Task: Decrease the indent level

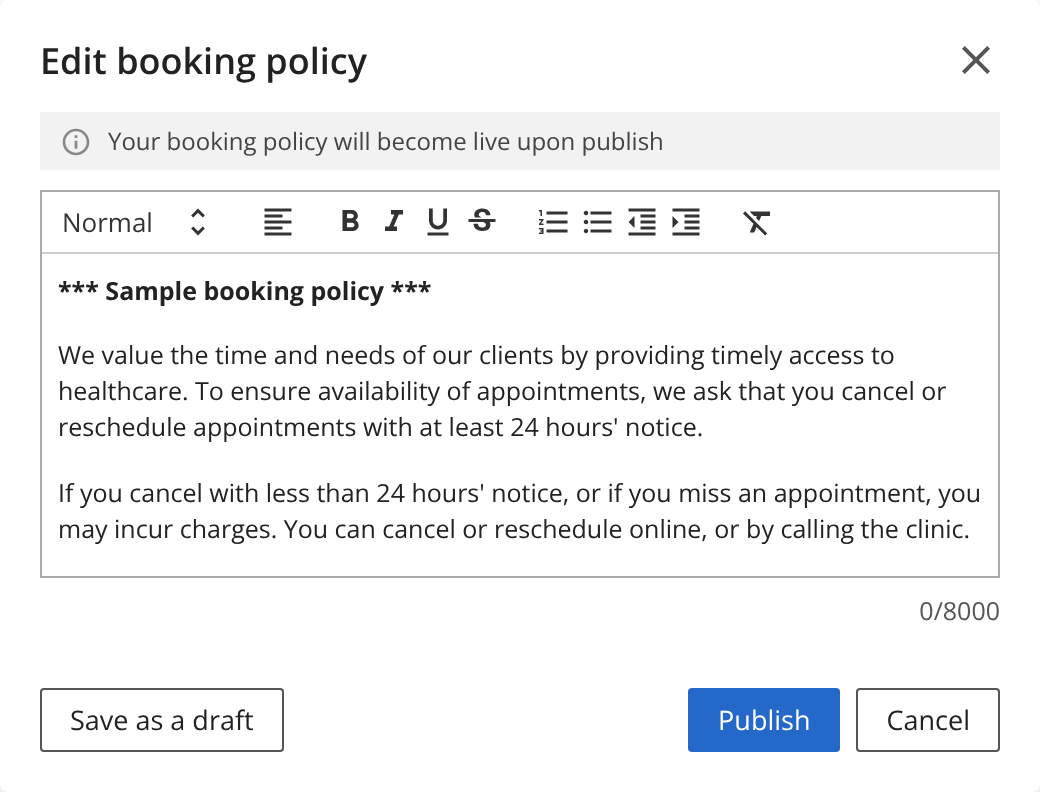Action: [x=642, y=222]
